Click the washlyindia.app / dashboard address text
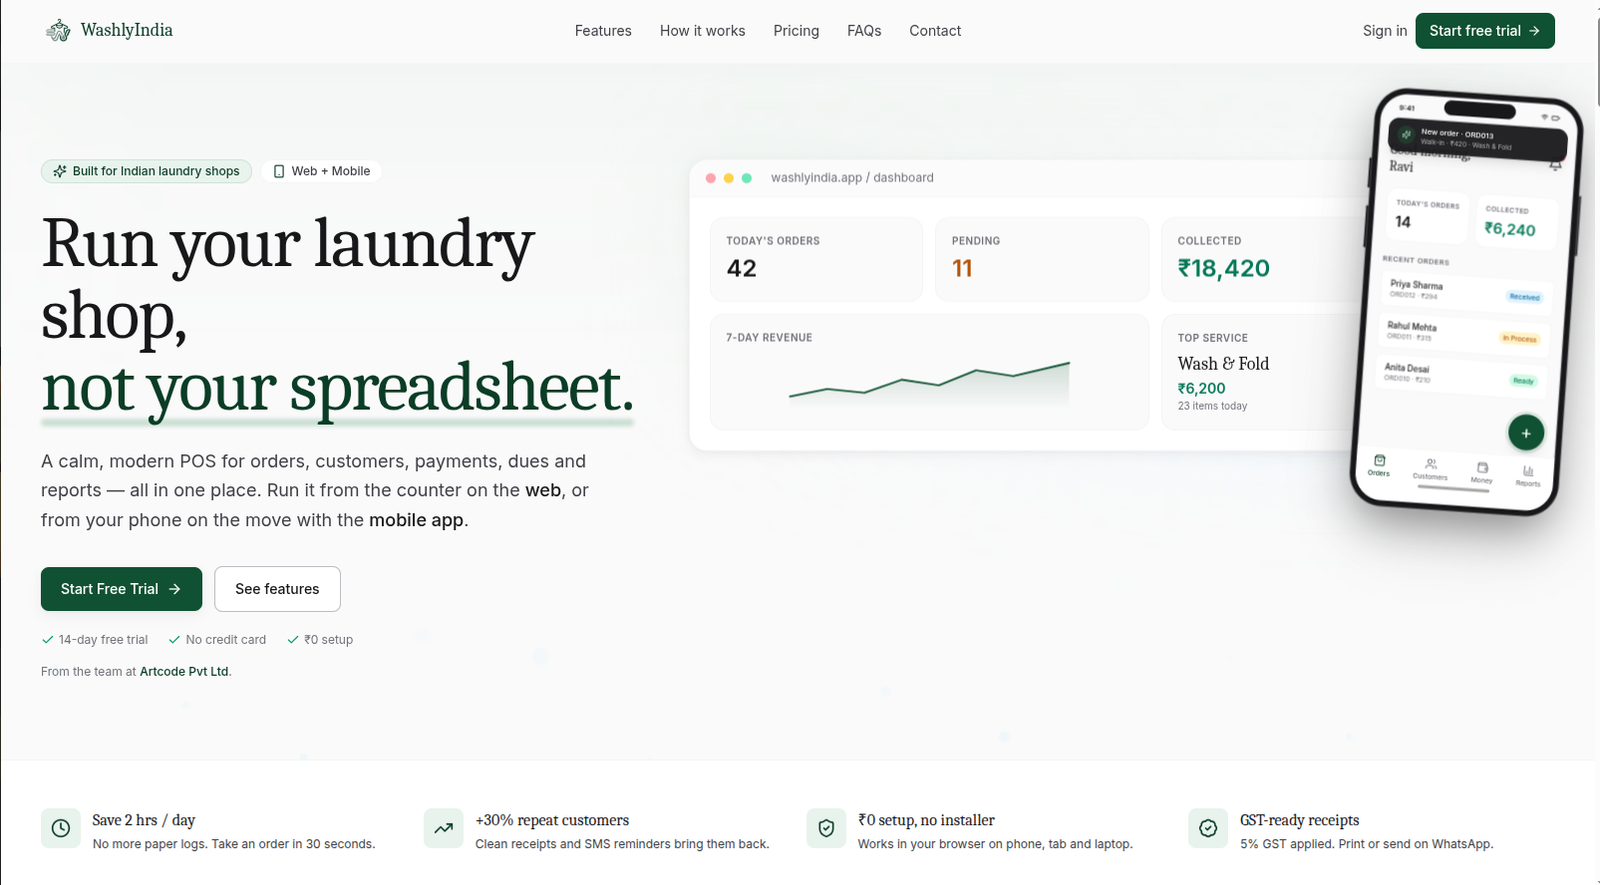This screenshot has width=1600, height=885. click(x=852, y=178)
